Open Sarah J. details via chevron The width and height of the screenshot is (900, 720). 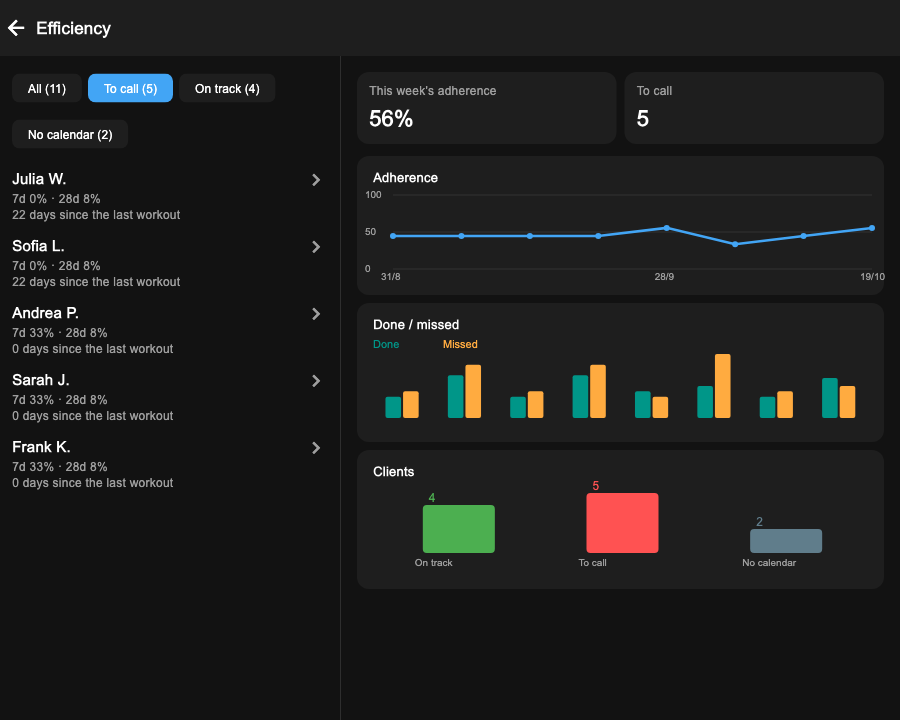tap(316, 381)
